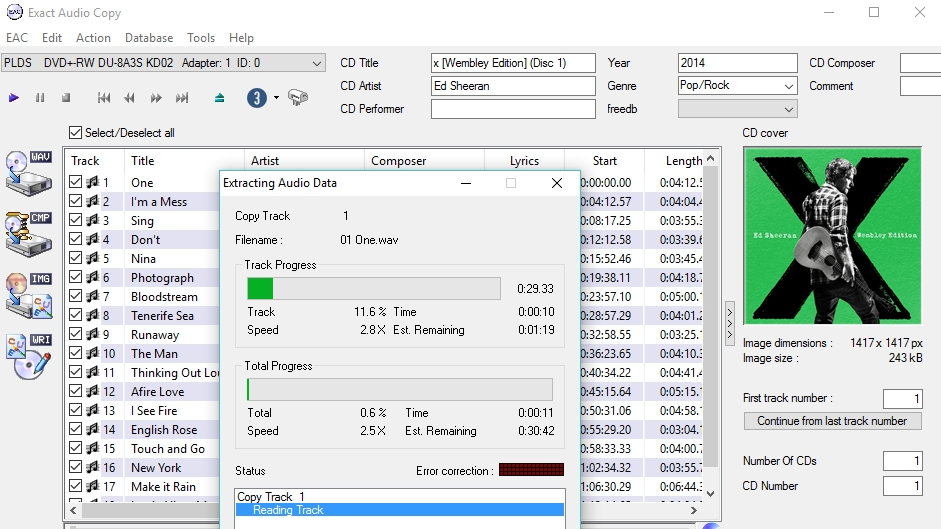Sort by Lyrics column header

525,161
